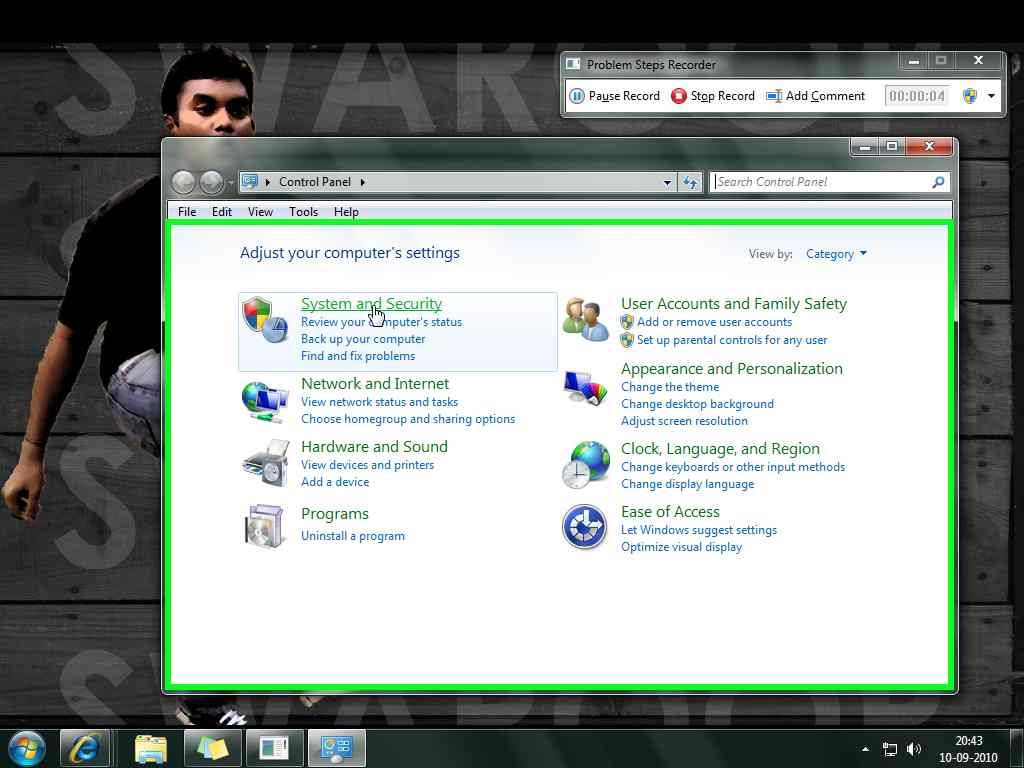Launch Internet Explorer from the taskbar
1024x768 pixels.
[x=86, y=748]
